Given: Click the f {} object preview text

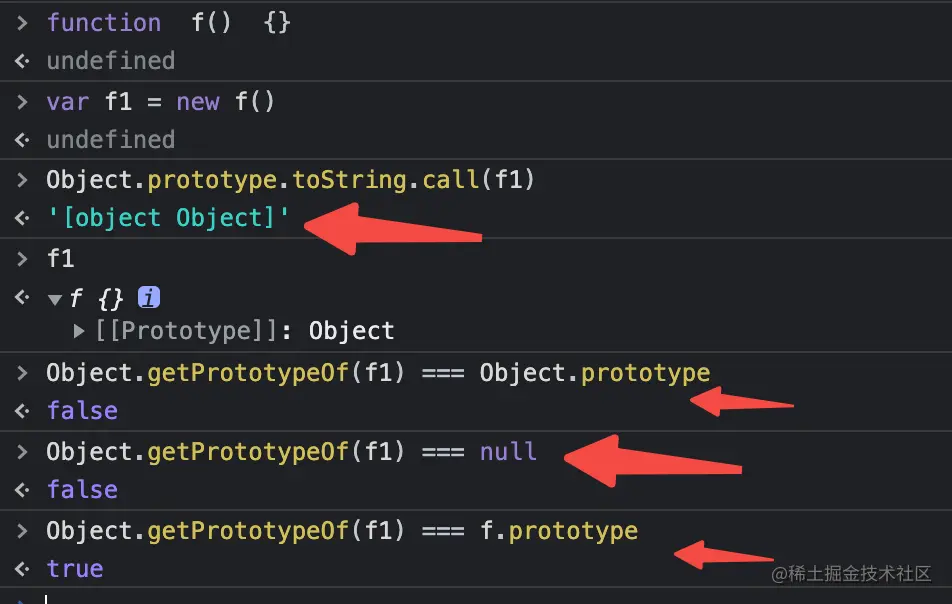Looking at the screenshot, I should 96,298.
